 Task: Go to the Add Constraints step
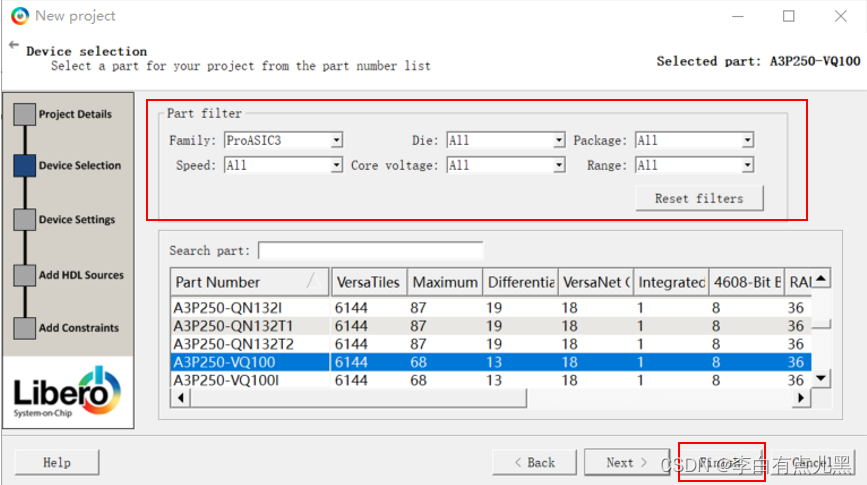[x=79, y=328]
